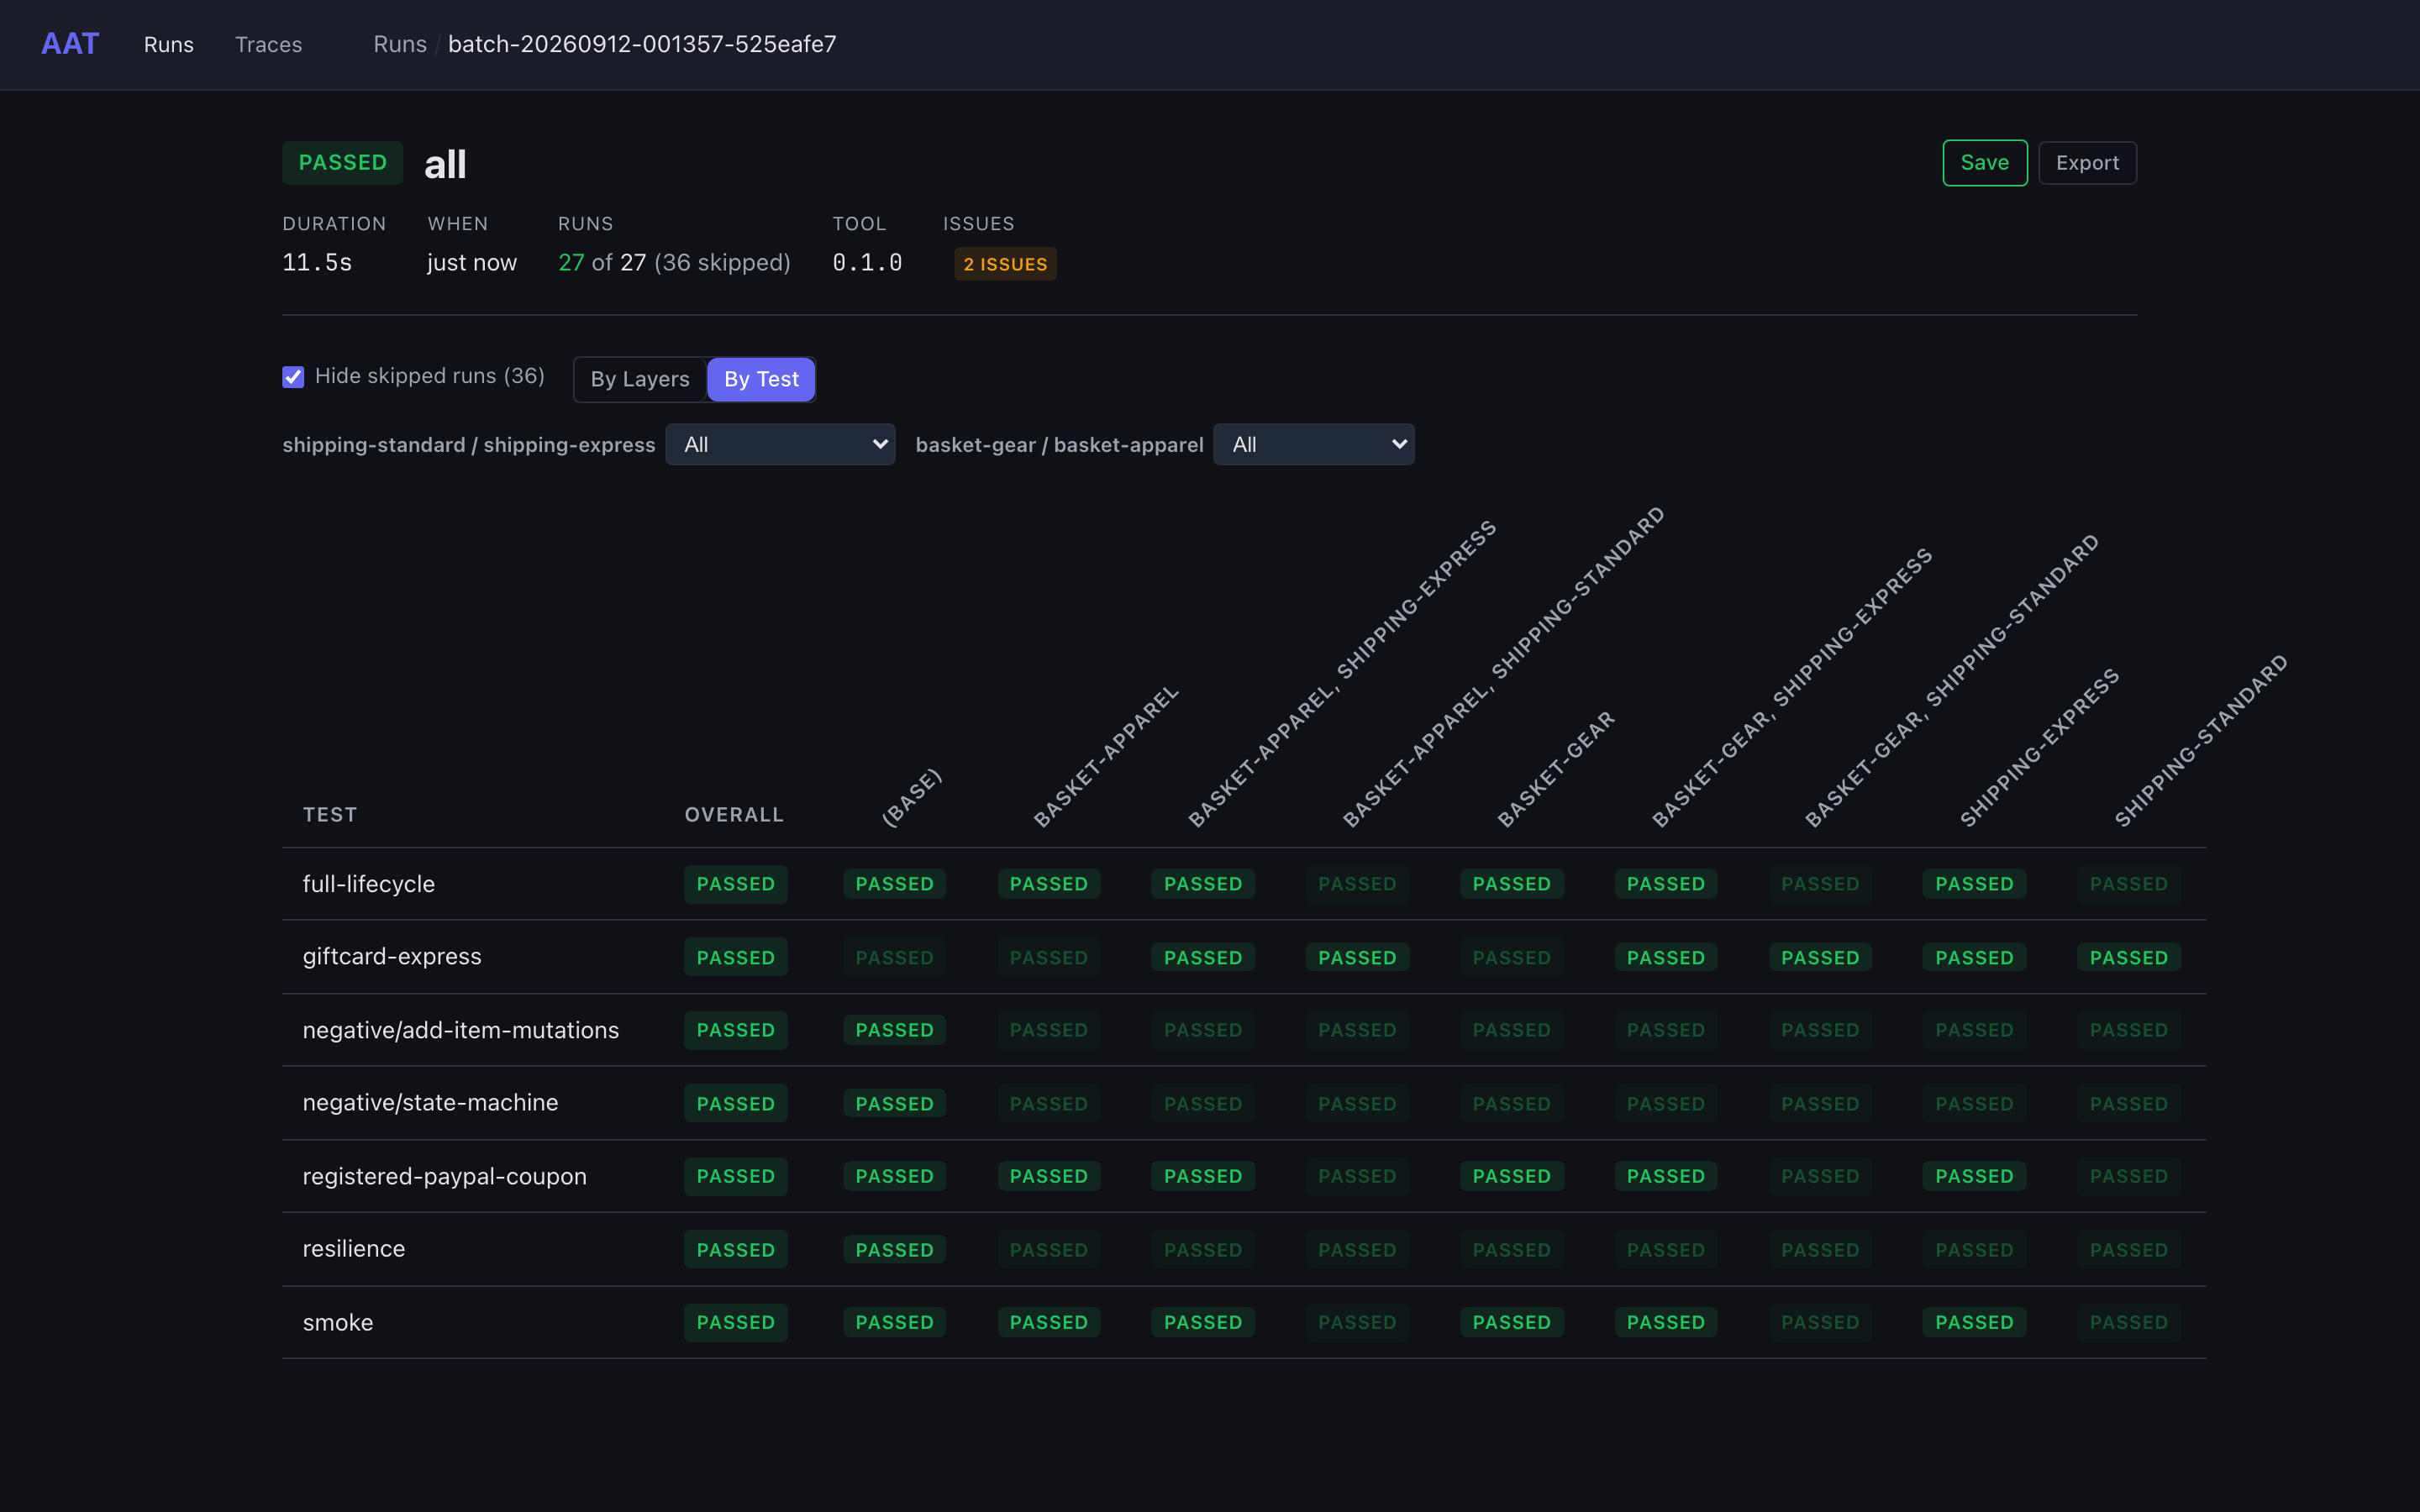Open the Traces nav tab

(268, 44)
